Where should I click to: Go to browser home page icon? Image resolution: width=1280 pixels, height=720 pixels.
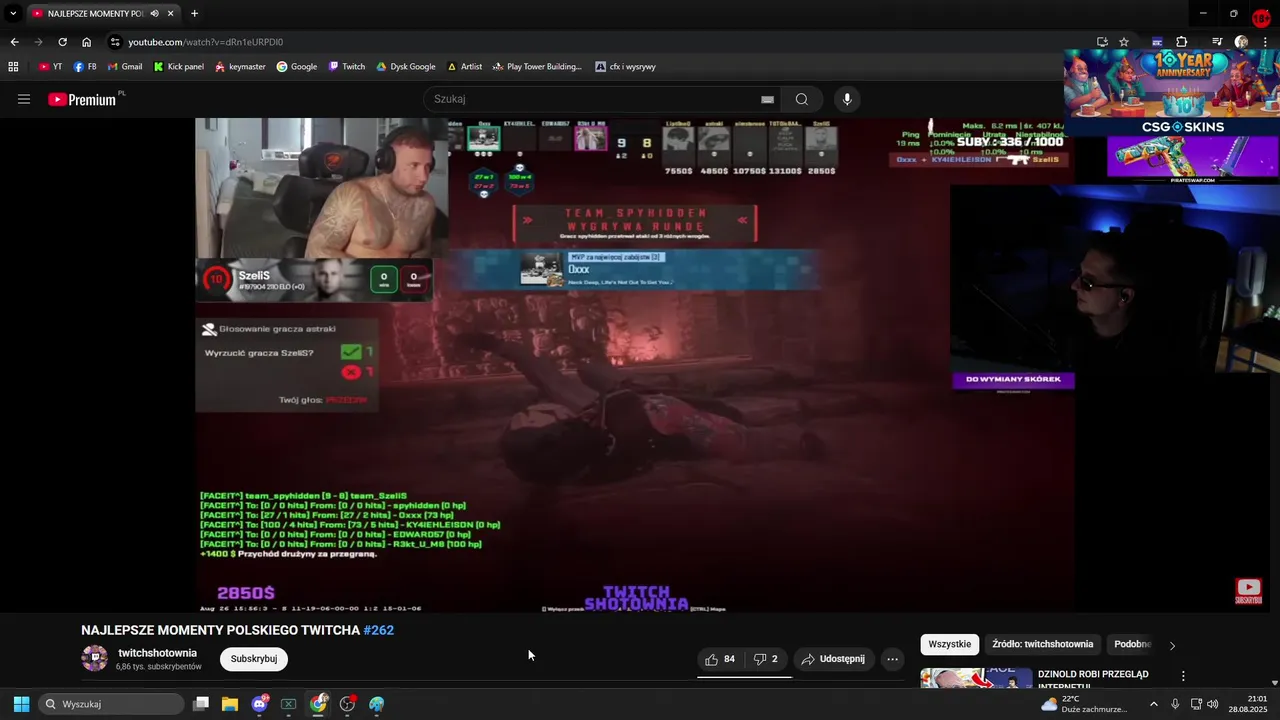click(86, 42)
